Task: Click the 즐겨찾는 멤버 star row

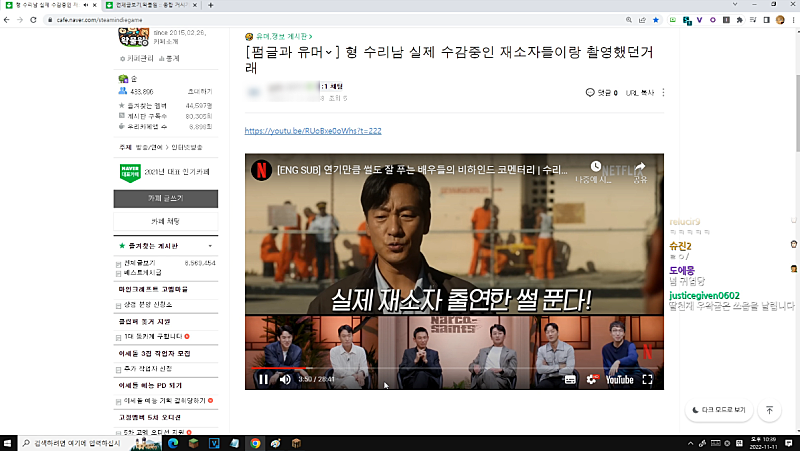Action: coord(166,106)
